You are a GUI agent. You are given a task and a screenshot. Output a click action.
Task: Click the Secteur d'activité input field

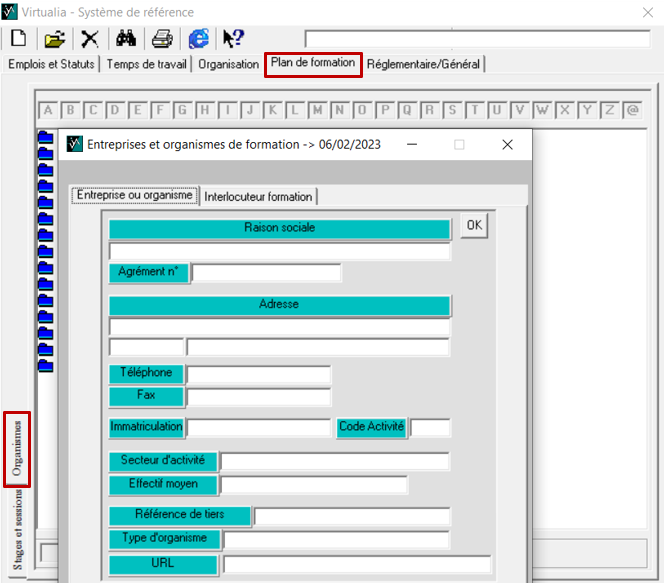coord(334,461)
